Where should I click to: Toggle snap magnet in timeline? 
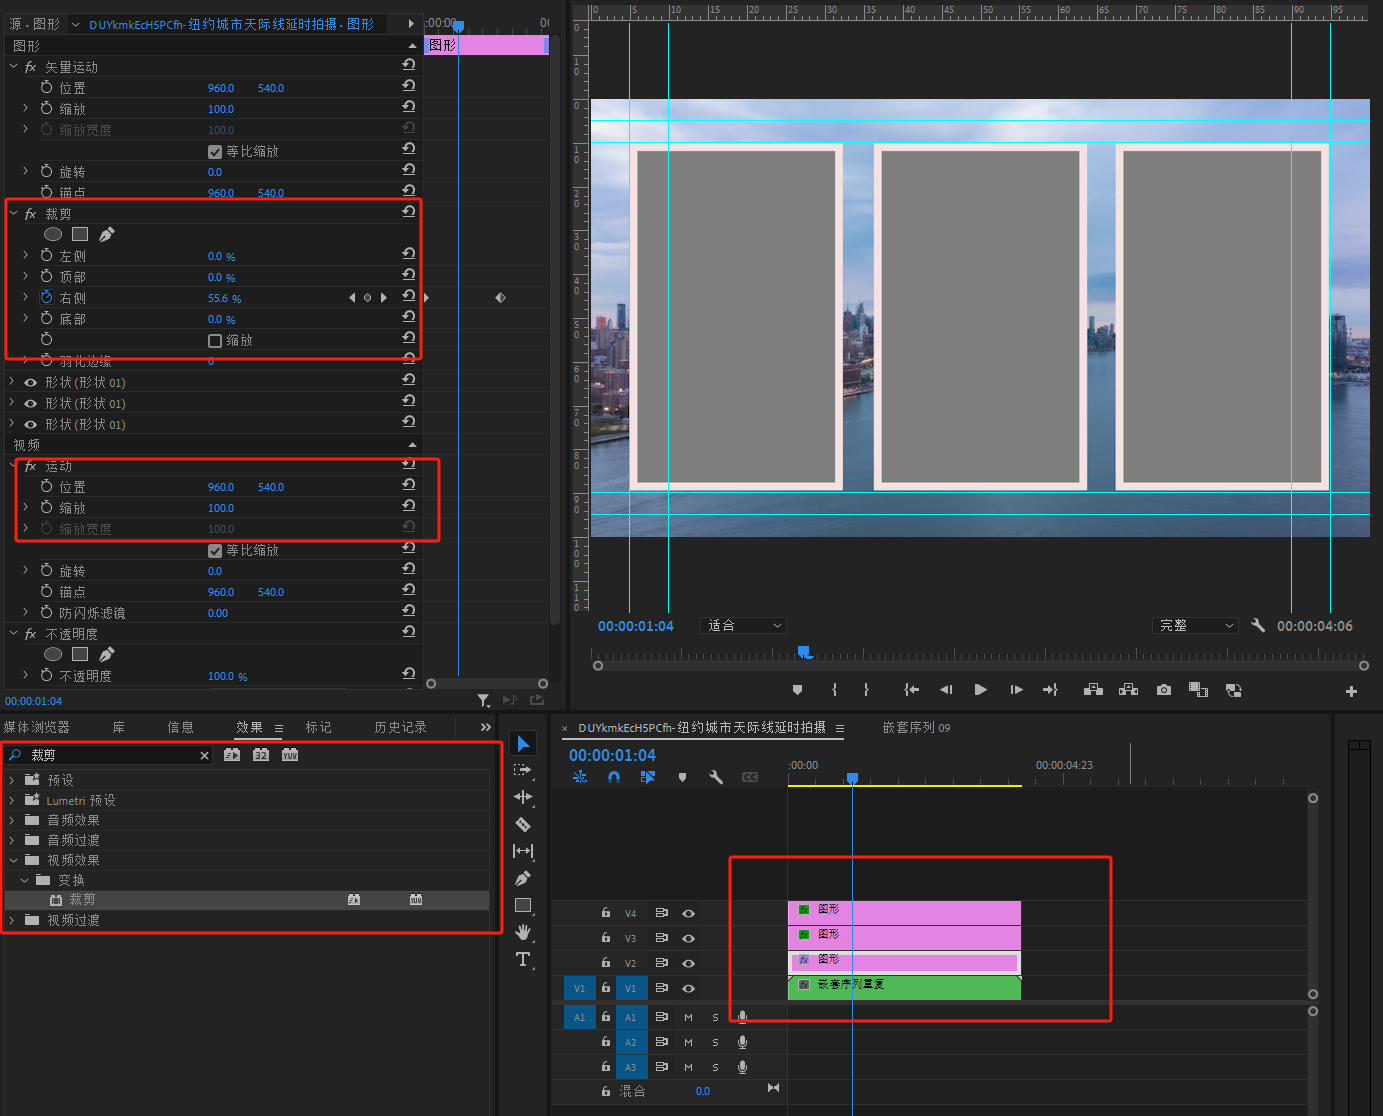coord(613,777)
